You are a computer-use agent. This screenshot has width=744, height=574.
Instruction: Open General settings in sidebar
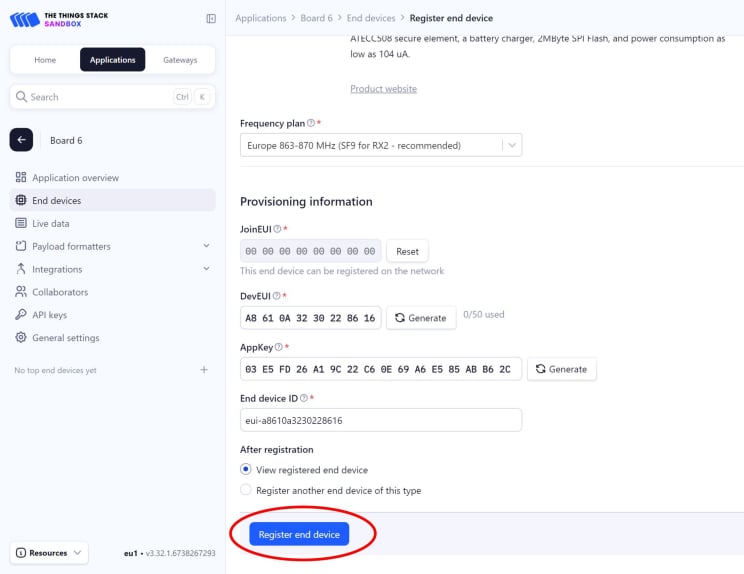112,337
